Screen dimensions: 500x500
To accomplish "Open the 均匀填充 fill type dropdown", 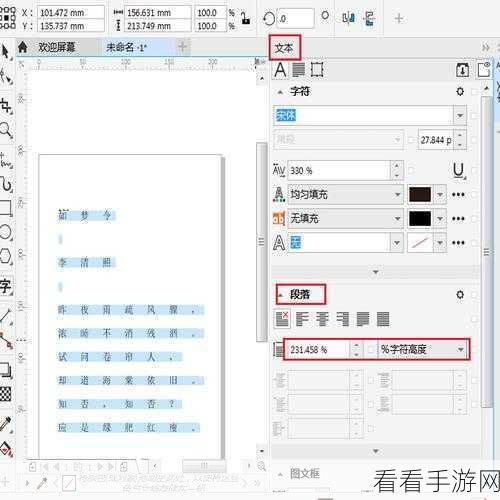I will point(397,194).
